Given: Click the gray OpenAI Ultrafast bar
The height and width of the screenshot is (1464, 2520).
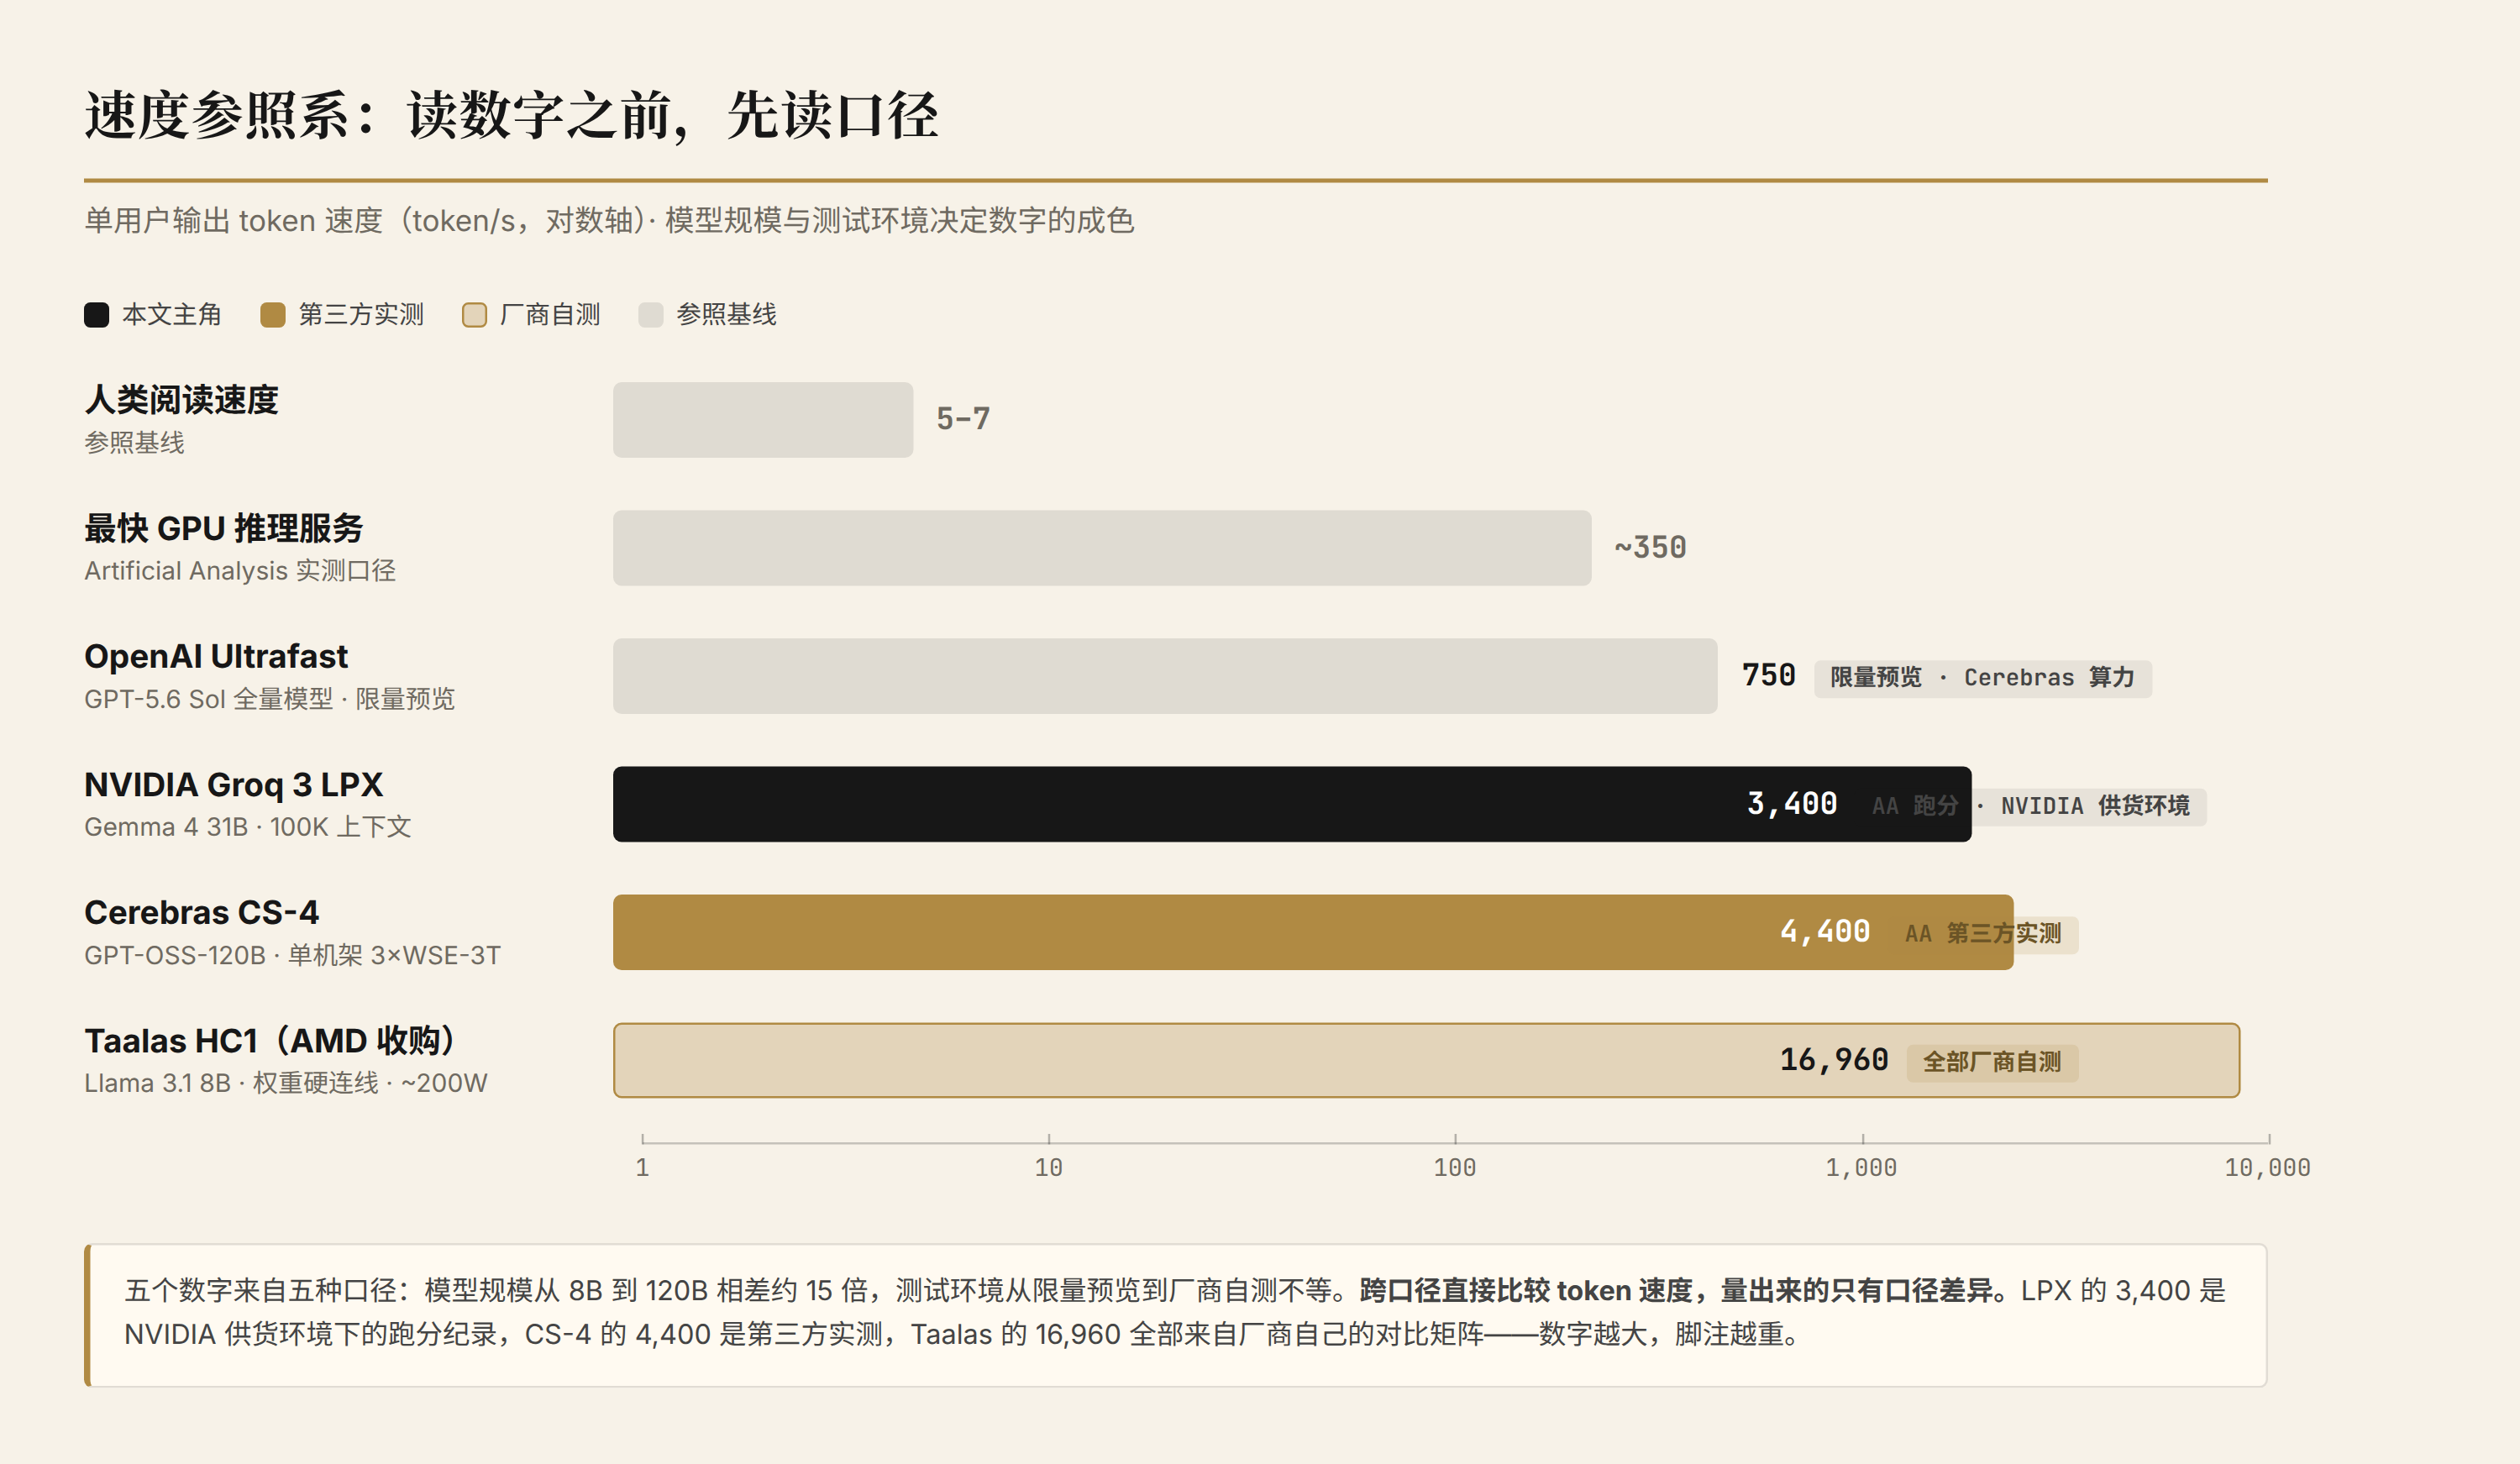Looking at the screenshot, I should 1165,676.
